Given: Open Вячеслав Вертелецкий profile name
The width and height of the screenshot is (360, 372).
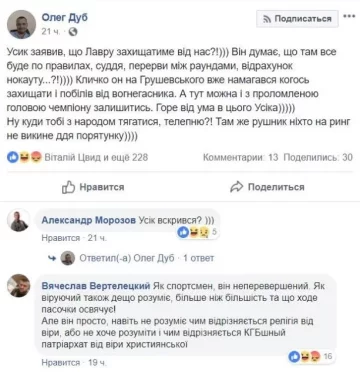Looking at the screenshot, I should [96, 286].
